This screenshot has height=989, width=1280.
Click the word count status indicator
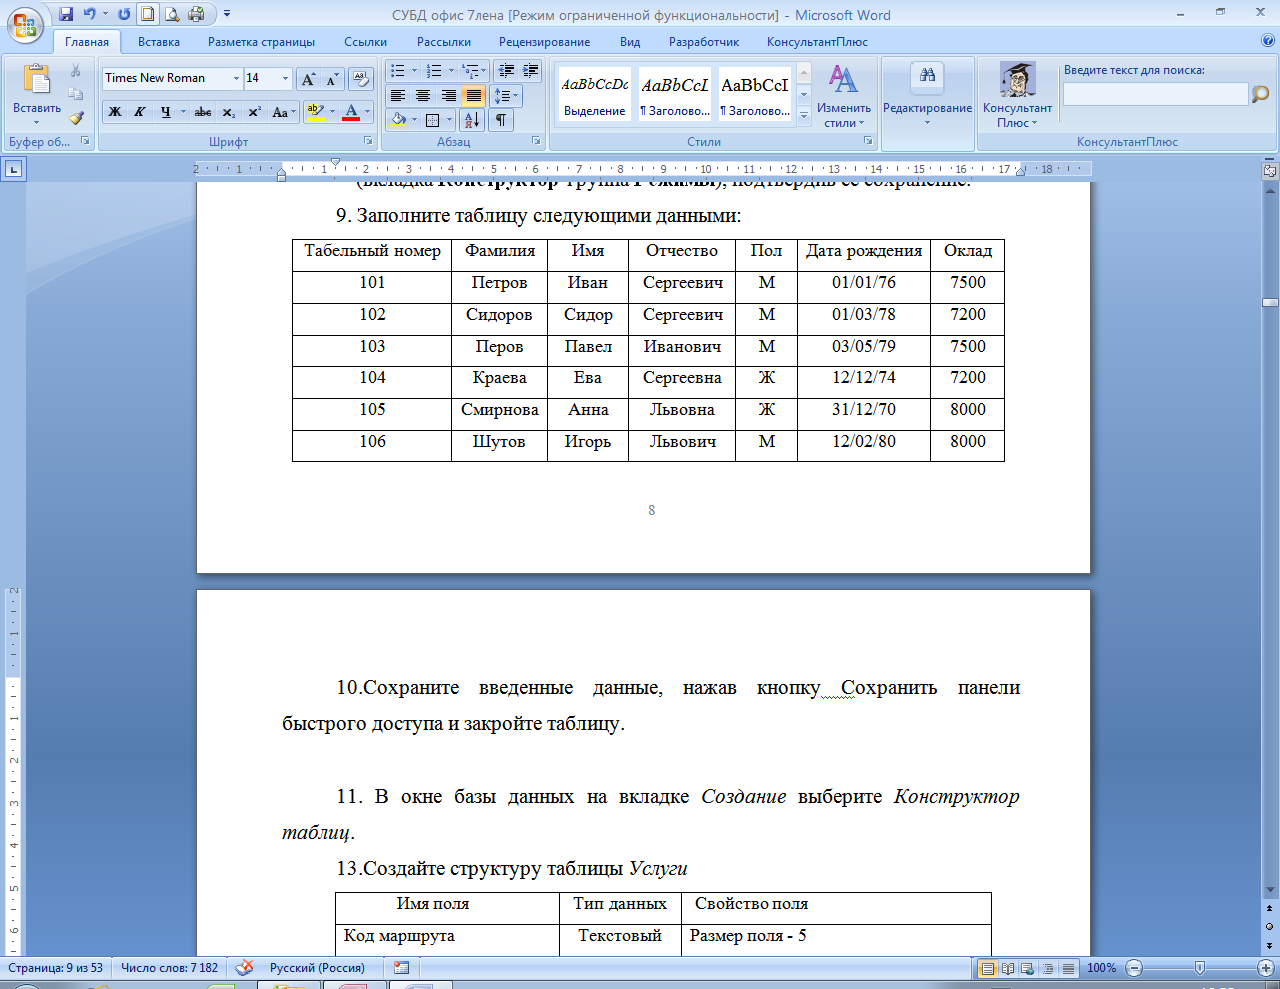coord(169,968)
